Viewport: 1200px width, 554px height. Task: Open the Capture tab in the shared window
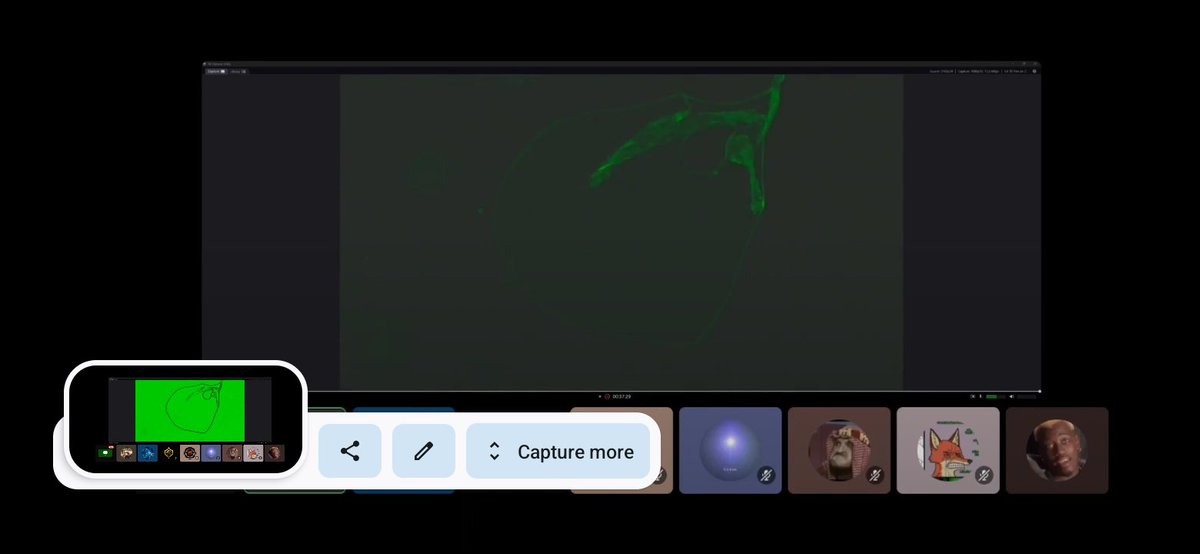(215, 71)
